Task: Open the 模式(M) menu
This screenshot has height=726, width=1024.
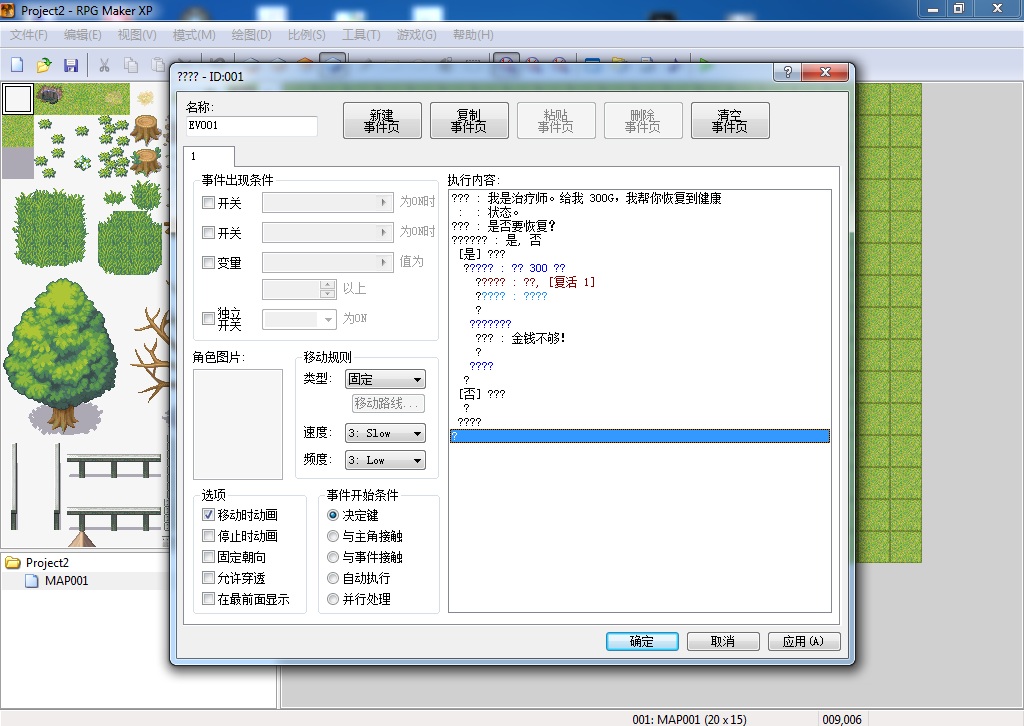Action: pos(194,35)
